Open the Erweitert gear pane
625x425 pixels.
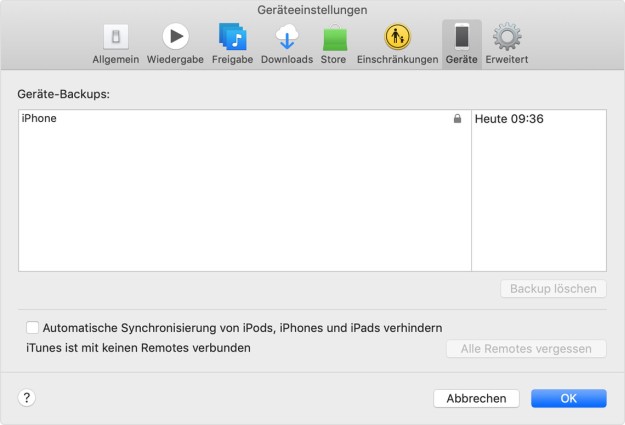[507, 44]
